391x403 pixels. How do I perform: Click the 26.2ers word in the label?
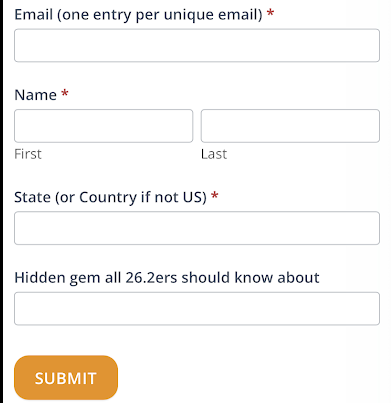151,278
